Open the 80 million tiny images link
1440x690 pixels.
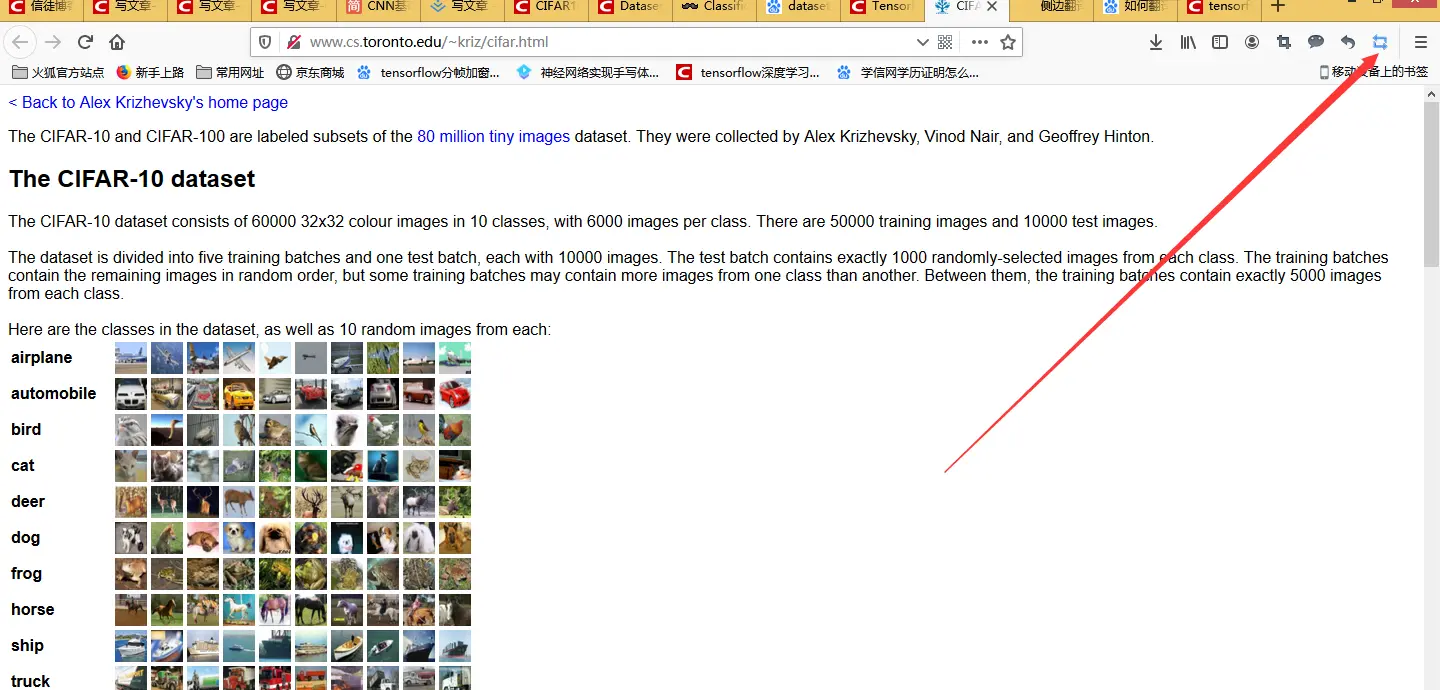coord(493,136)
